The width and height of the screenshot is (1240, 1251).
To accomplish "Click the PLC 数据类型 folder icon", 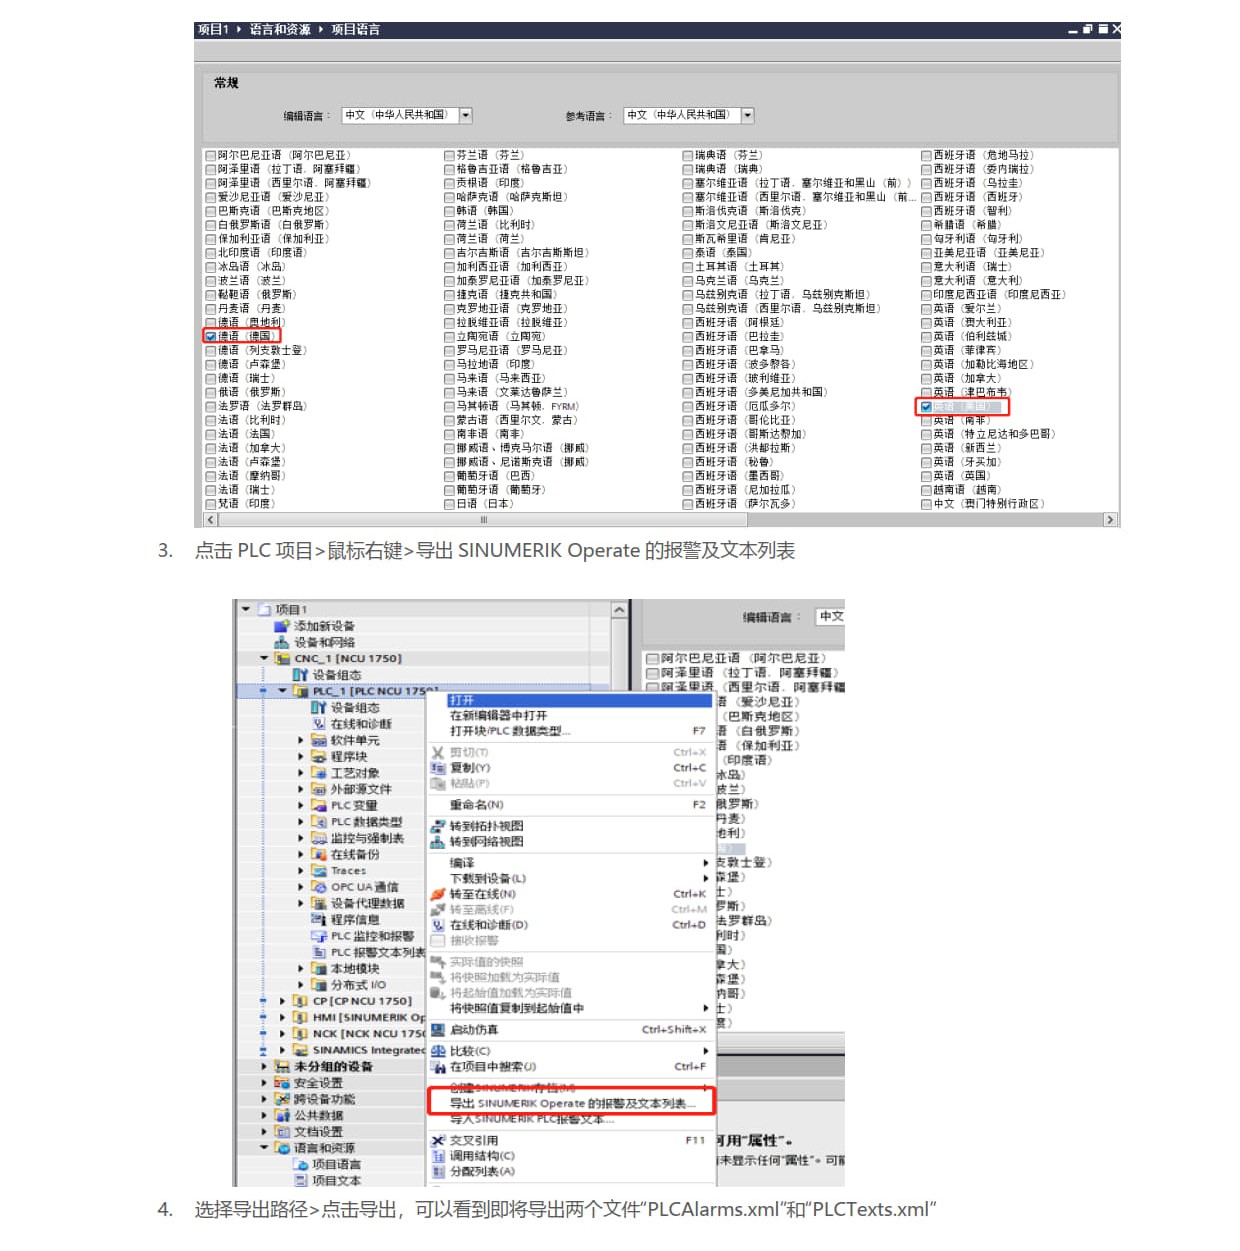I will pos(319,822).
